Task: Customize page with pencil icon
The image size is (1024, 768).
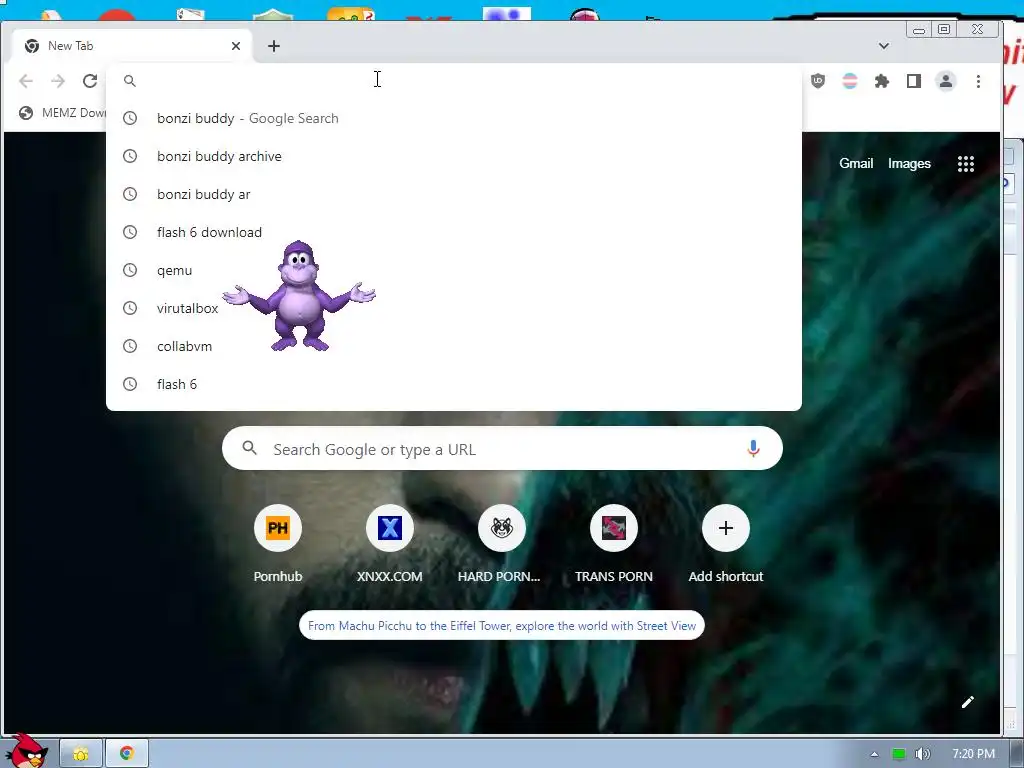Action: [x=967, y=702]
